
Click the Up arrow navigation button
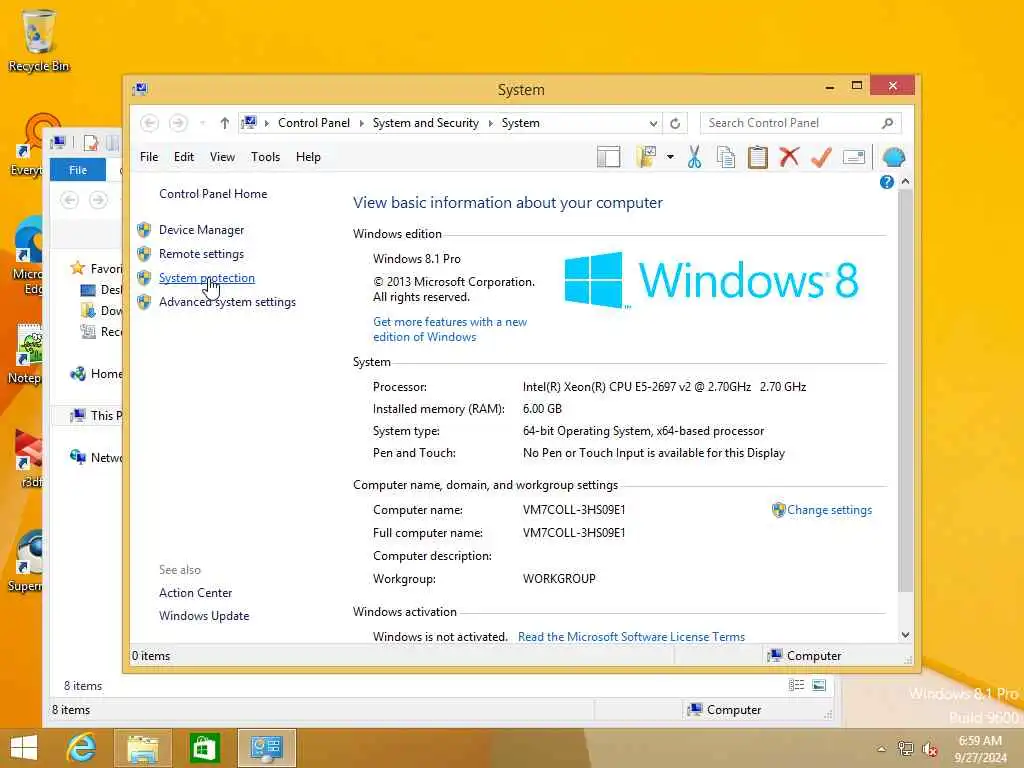225,123
